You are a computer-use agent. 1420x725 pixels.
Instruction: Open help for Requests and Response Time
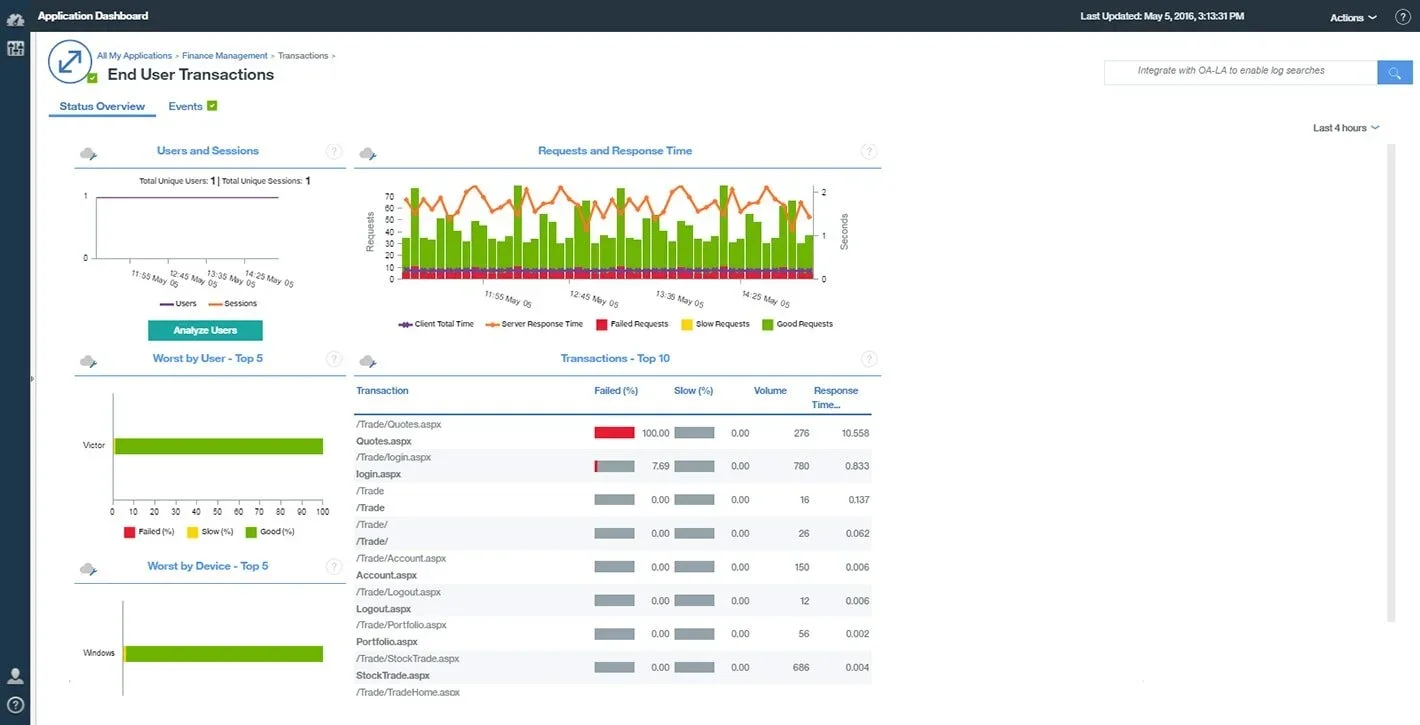pyautogui.click(x=869, y=152)
